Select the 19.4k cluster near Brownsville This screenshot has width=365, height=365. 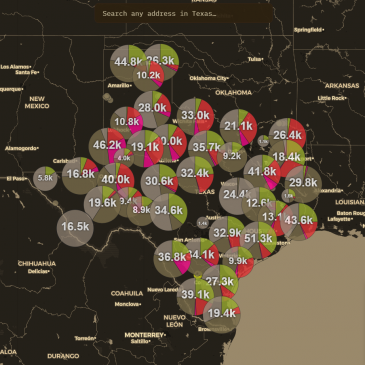[222, 314]
